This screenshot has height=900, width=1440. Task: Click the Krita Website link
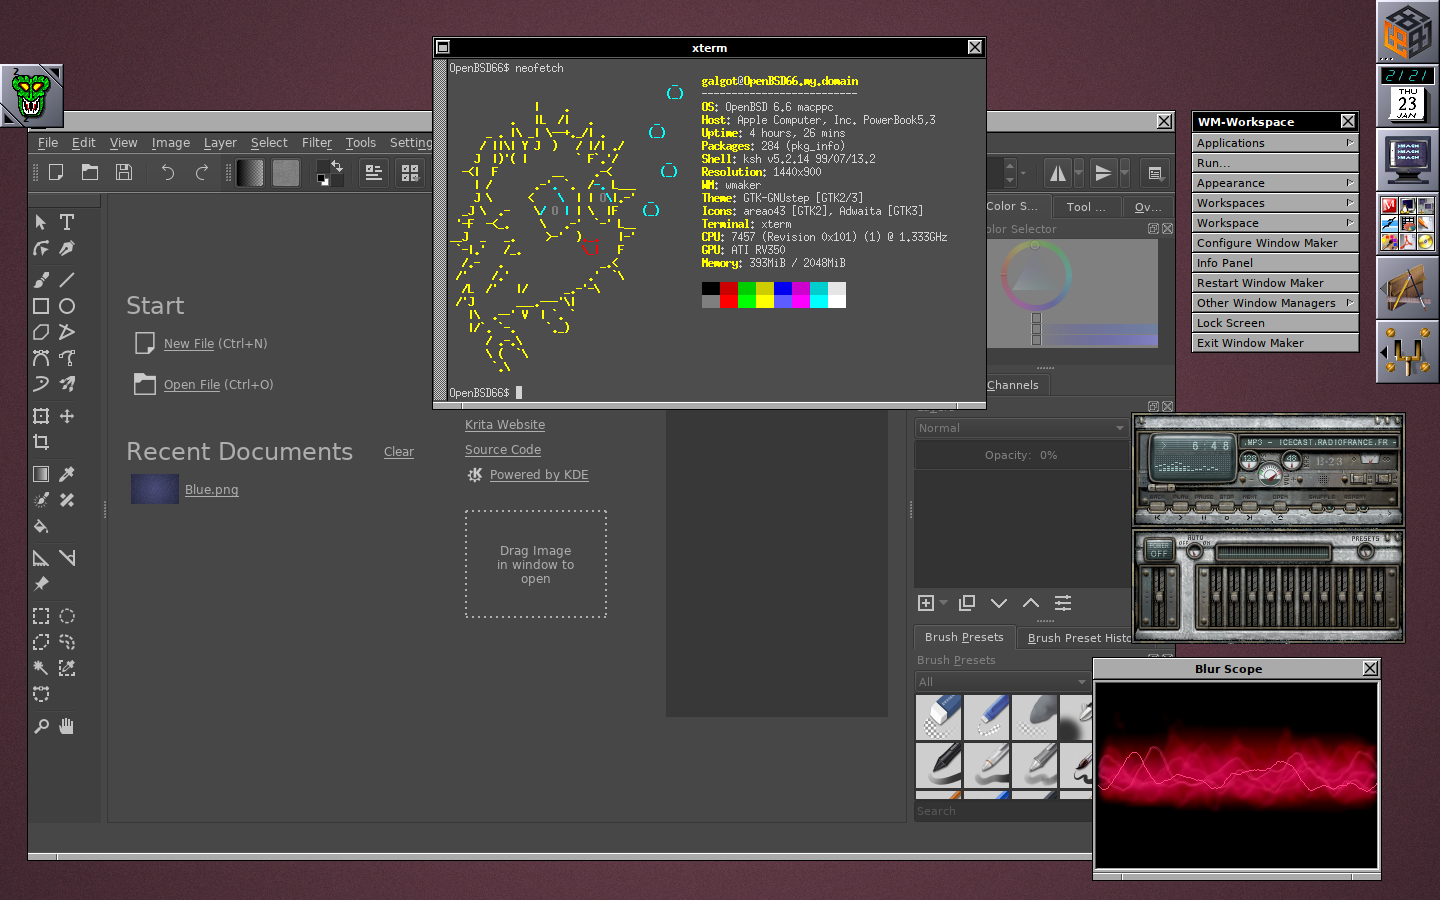(x=505, y=425)
